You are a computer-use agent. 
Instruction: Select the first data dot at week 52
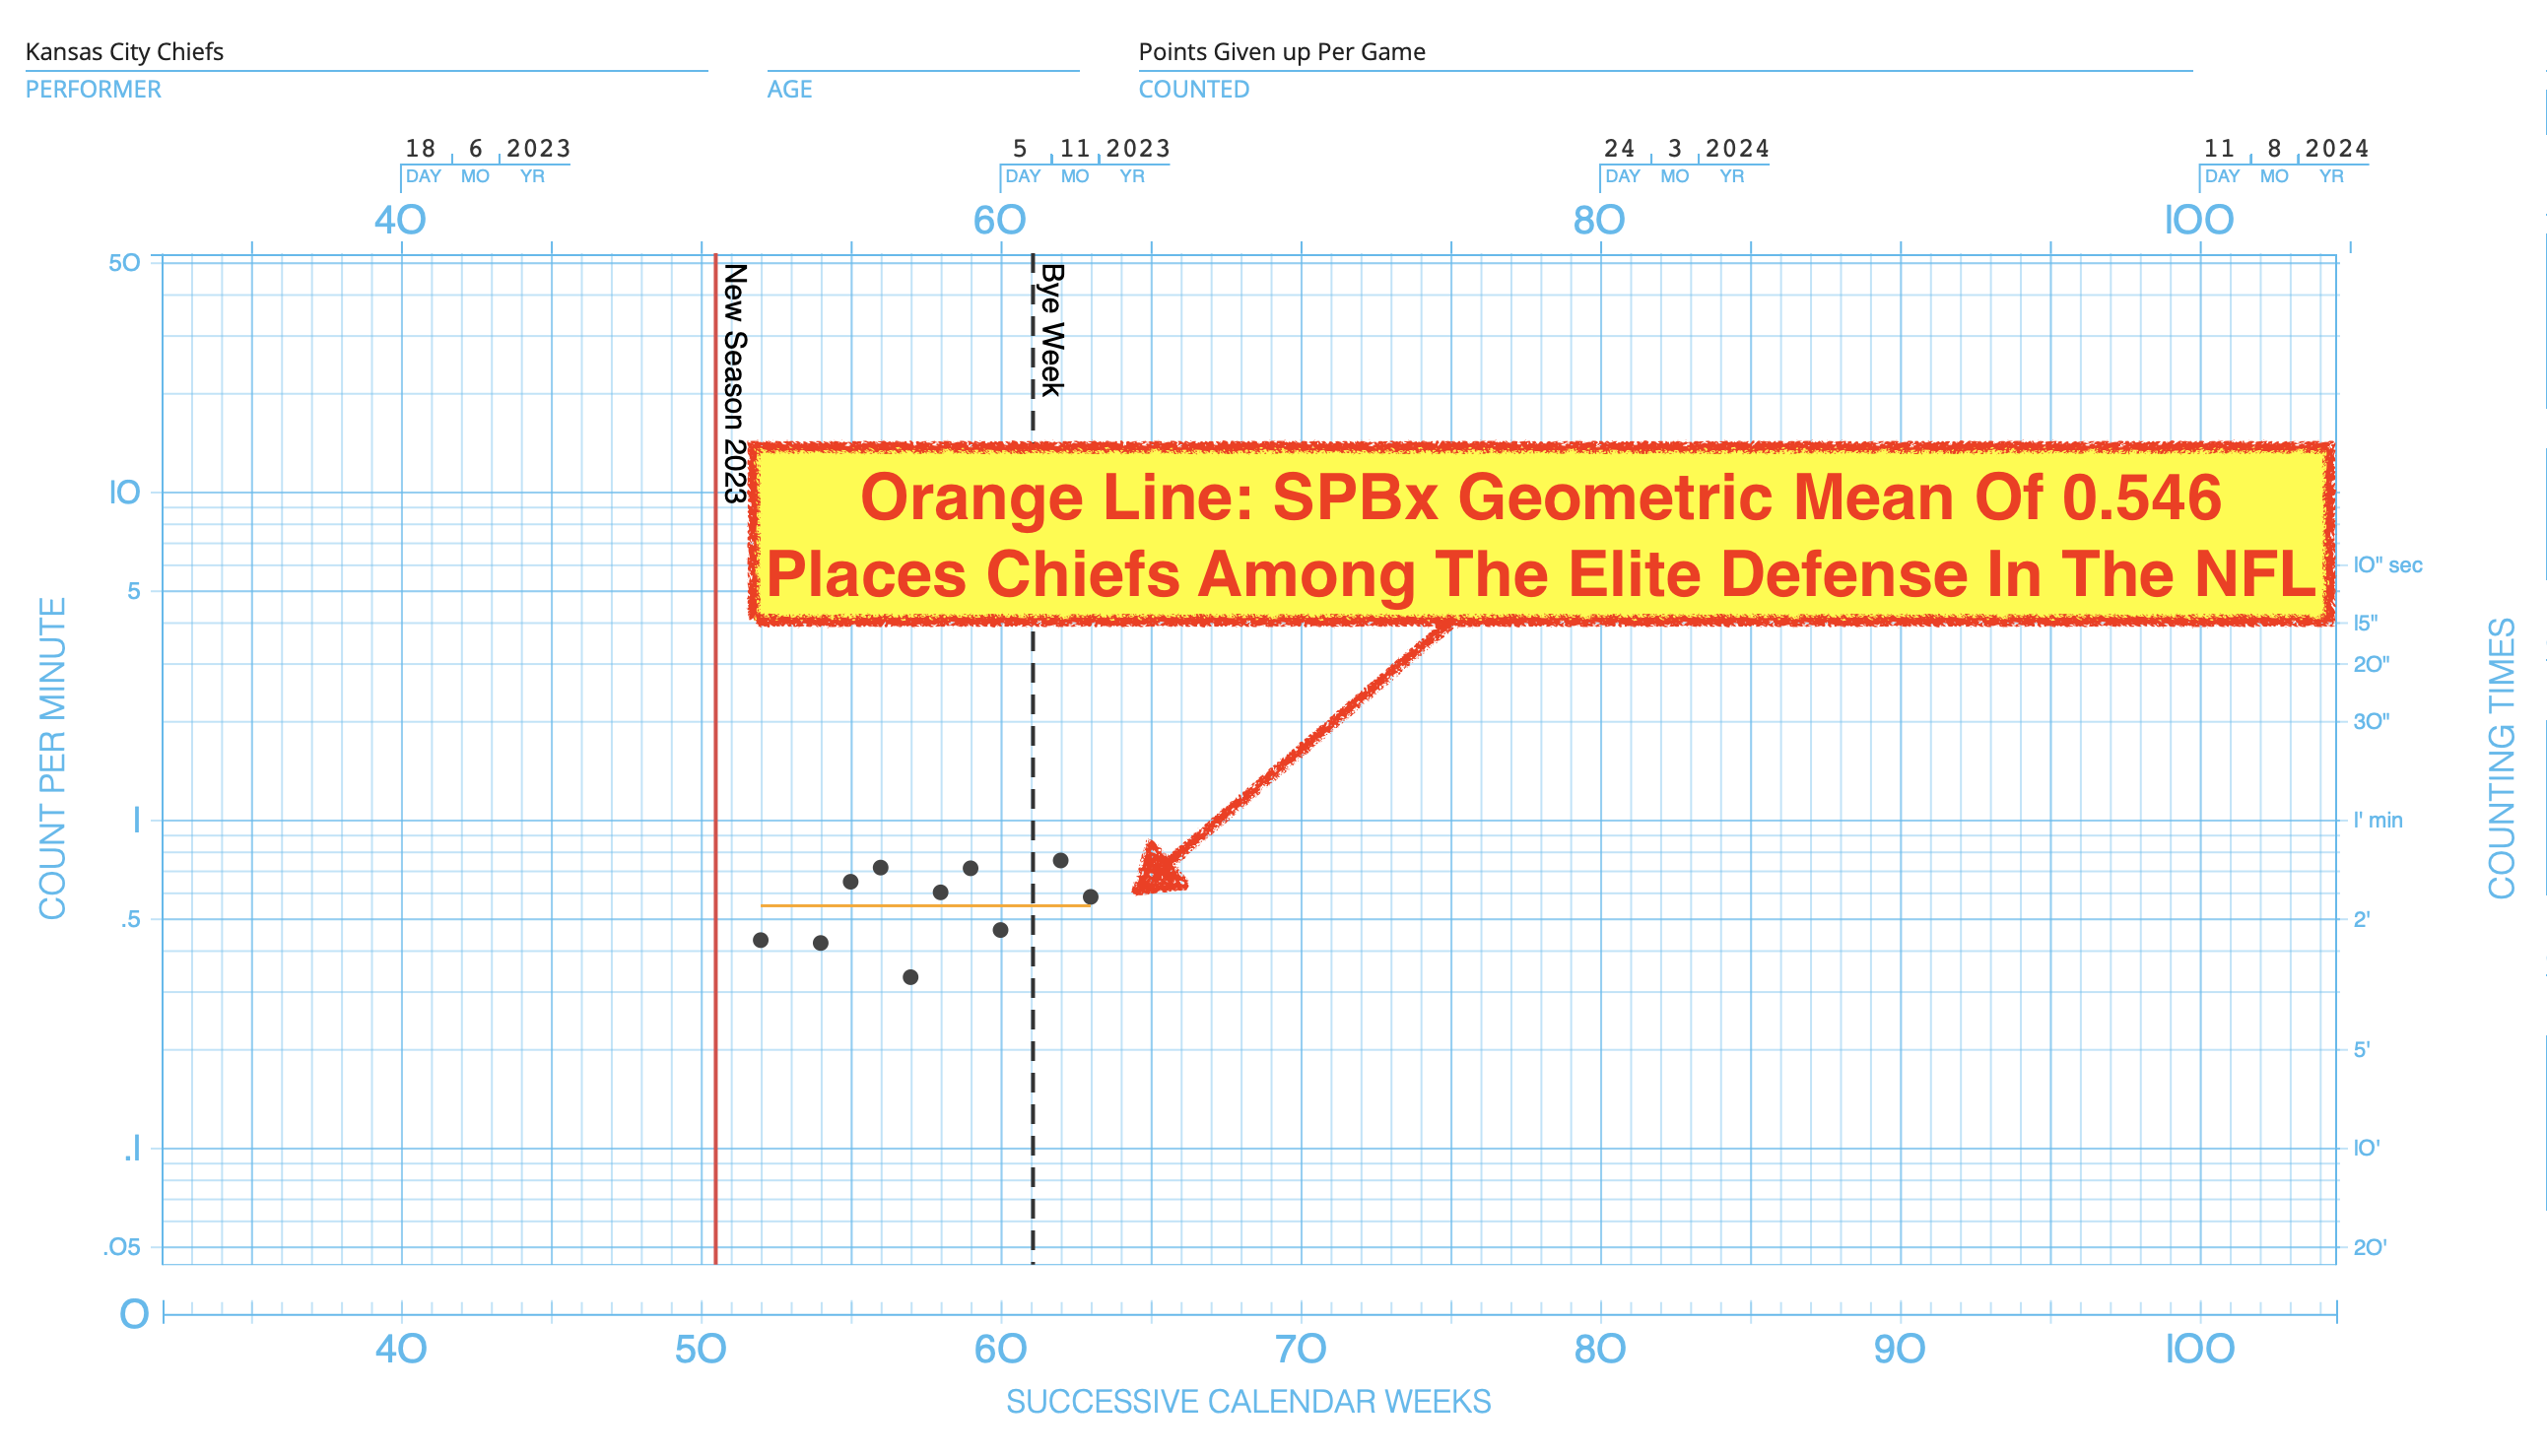(x=761, y=940)
